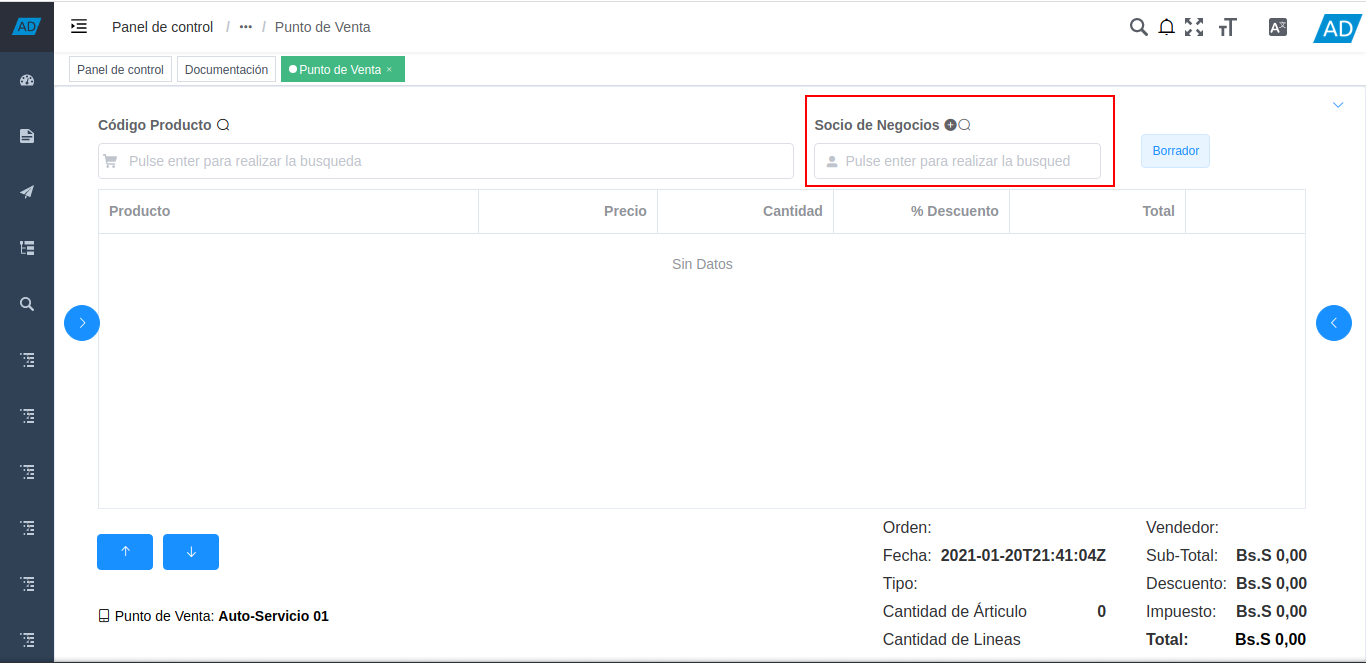The image size is (1366, 663).
Task: Focus the Socio de Negocios search field
Action: pyautogui.click(x=957, y=161)
